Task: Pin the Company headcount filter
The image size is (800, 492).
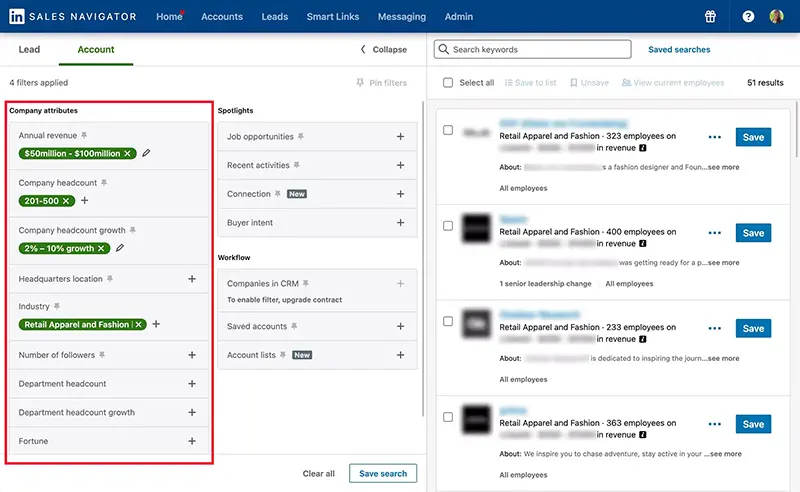Action: [x=104, y=183]
